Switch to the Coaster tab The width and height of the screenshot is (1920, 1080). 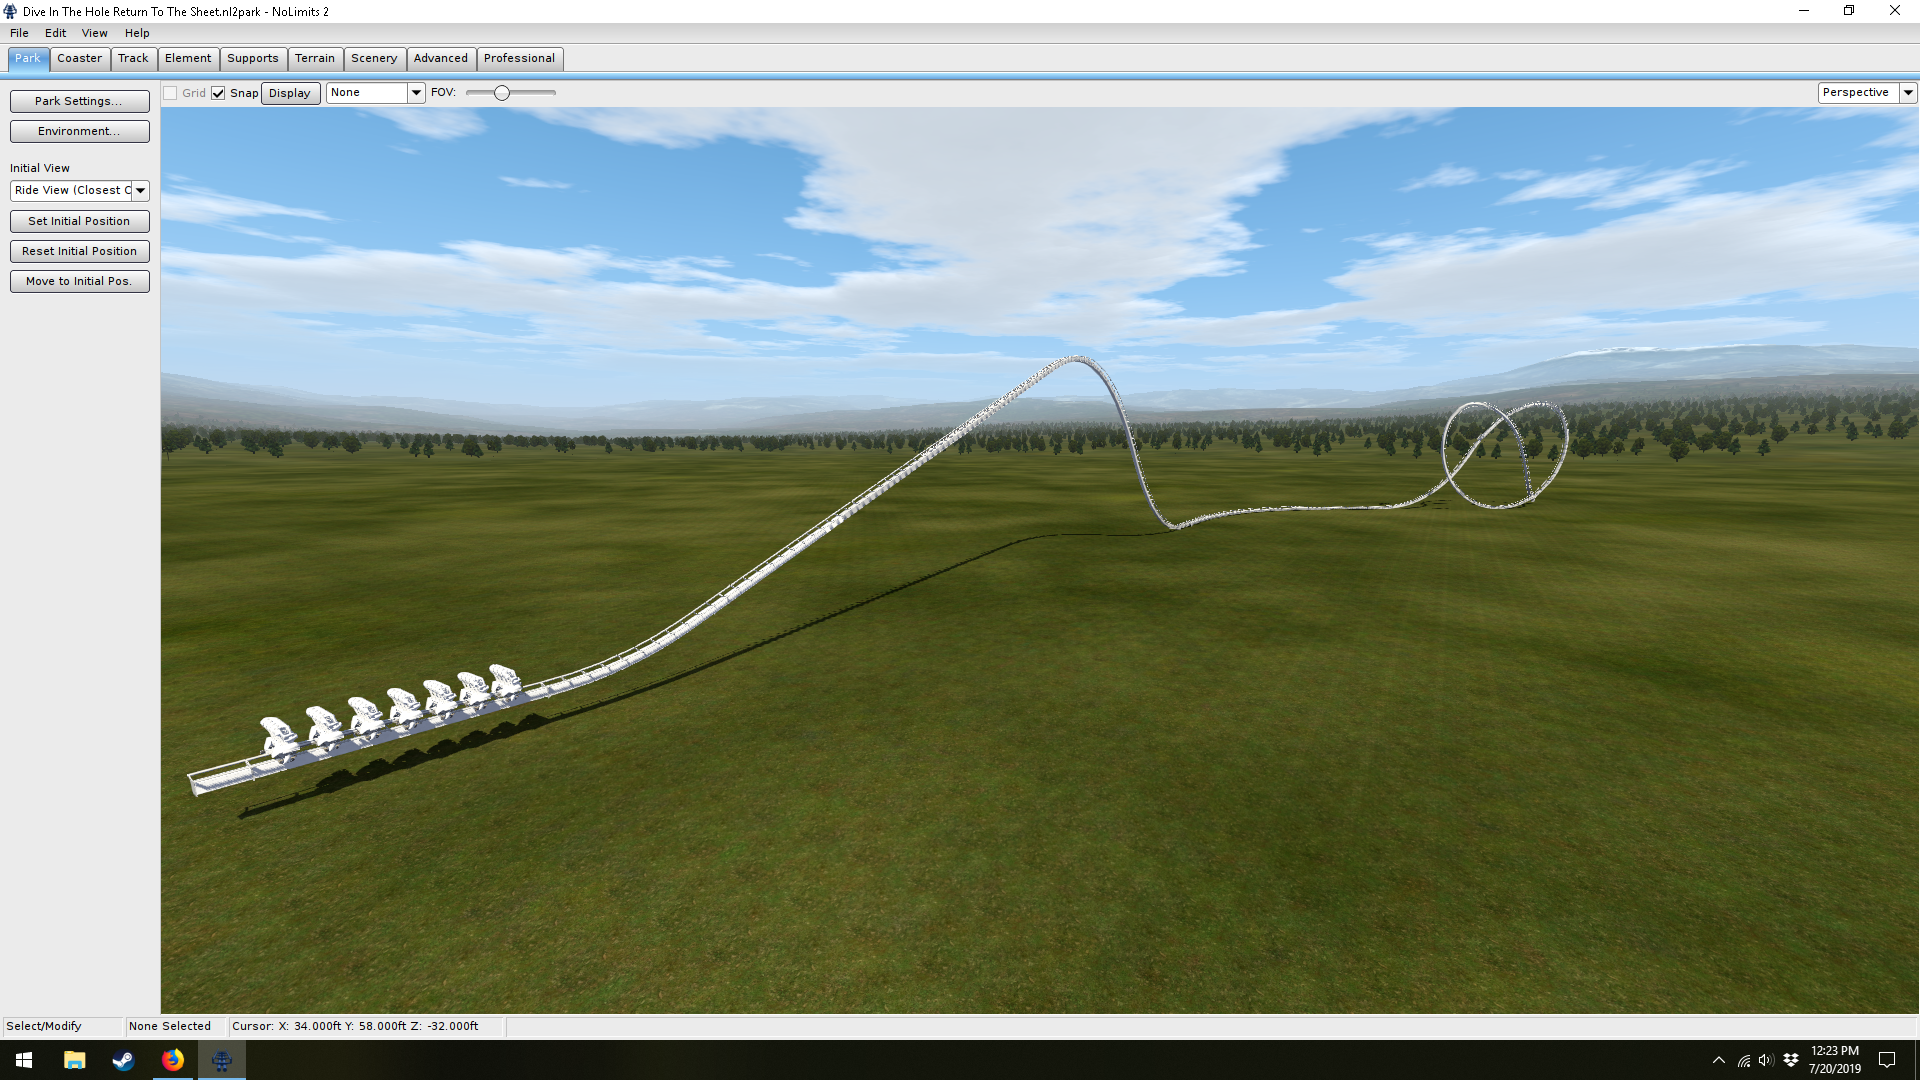(x=79, y=58)
